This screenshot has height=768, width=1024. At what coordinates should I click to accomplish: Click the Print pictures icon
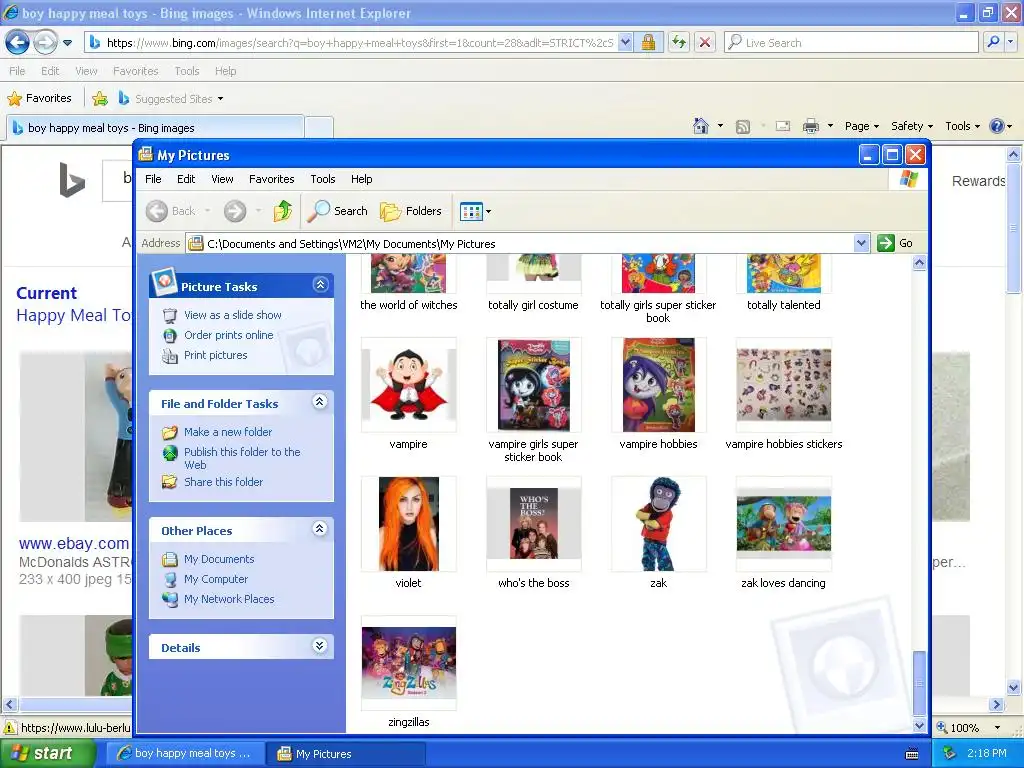point(170,356)
